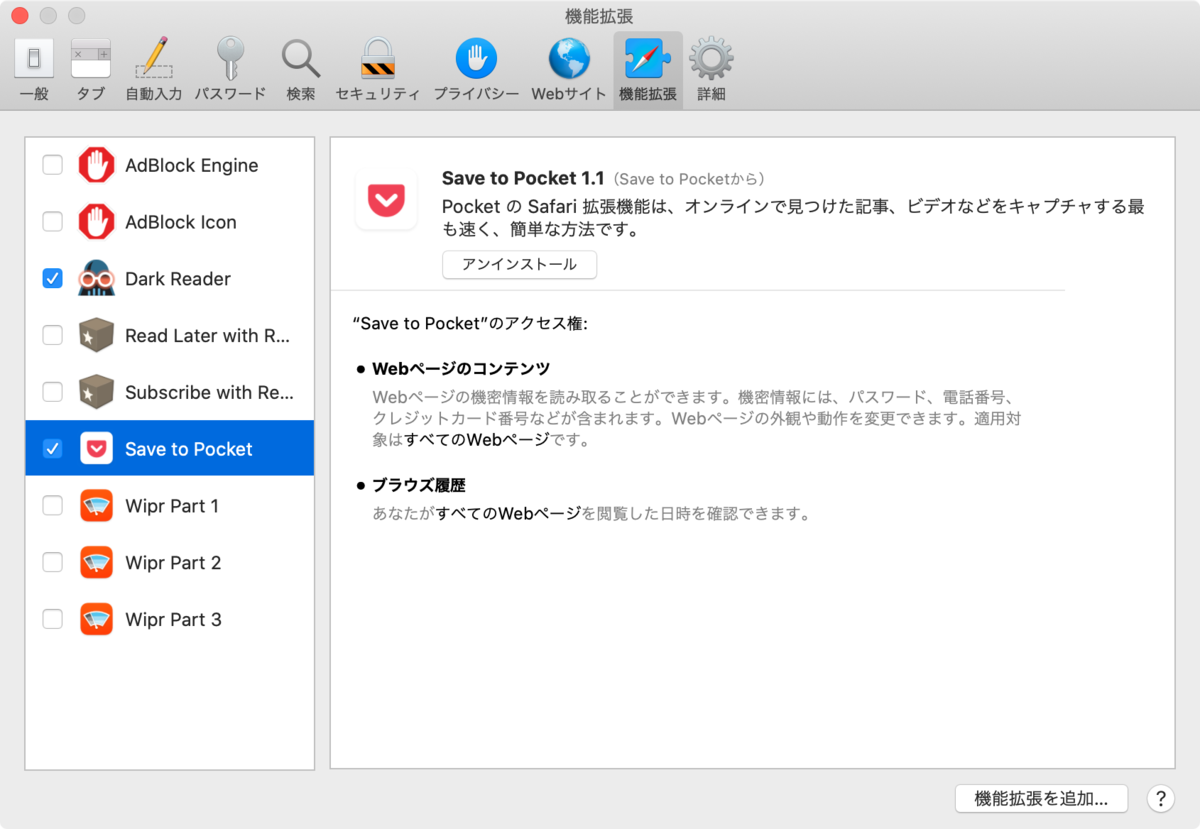Select the AdBlock Engine extension name
Image resolution: width=1200 pixels, height=829 pixels.
pos(192,166)
